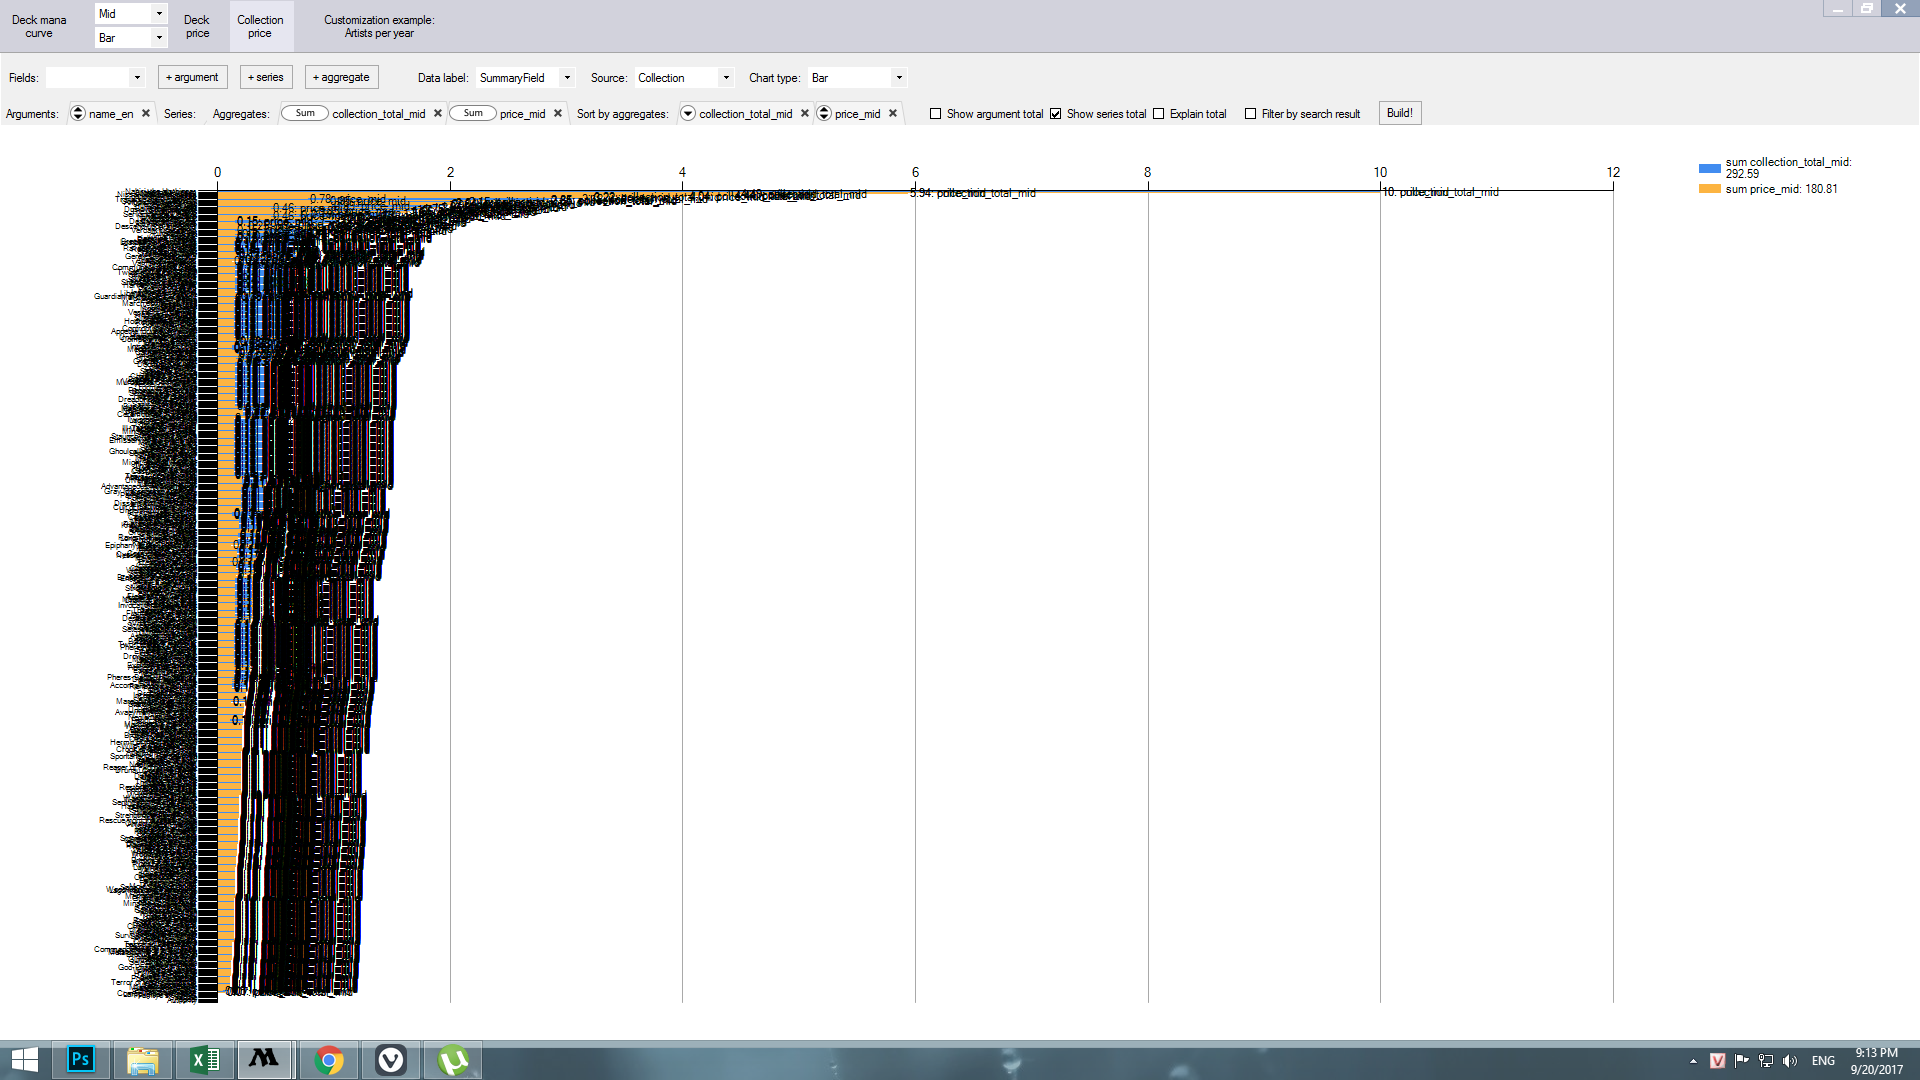Open Excel from the taskbar
1920x1080 pixels.
(204, 1059)
